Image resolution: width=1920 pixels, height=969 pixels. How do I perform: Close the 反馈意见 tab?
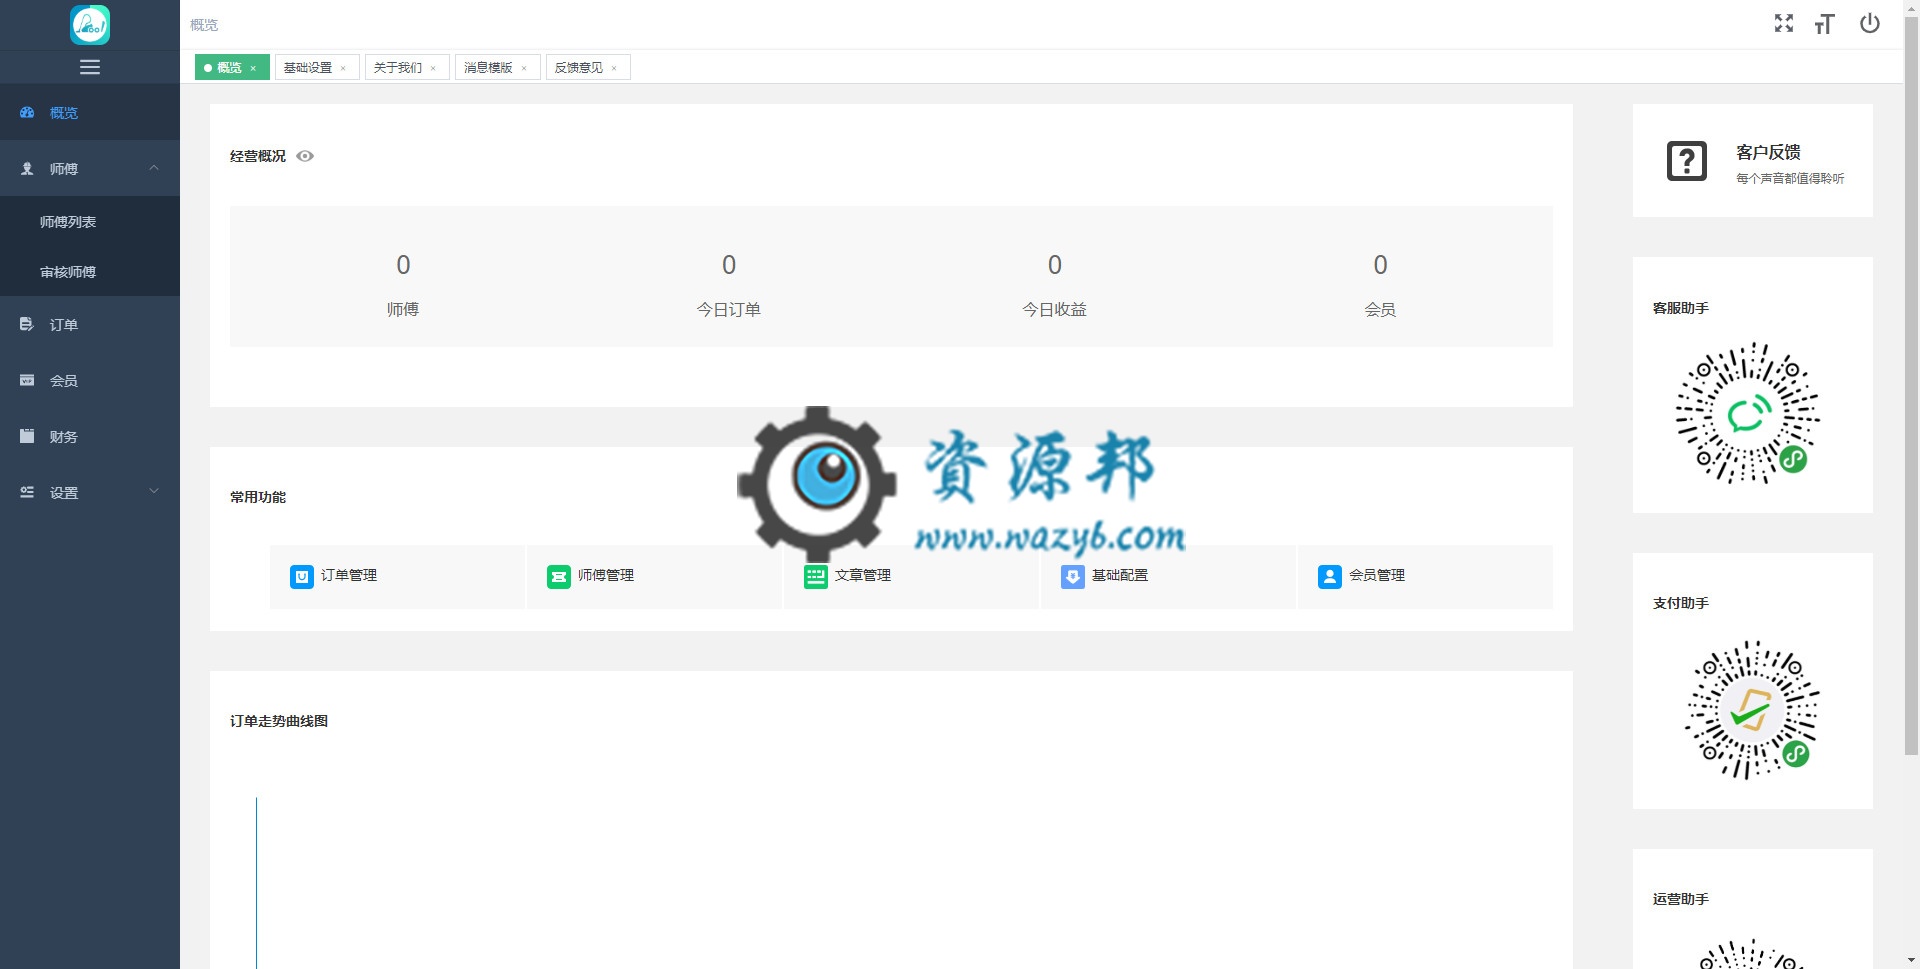614,68
